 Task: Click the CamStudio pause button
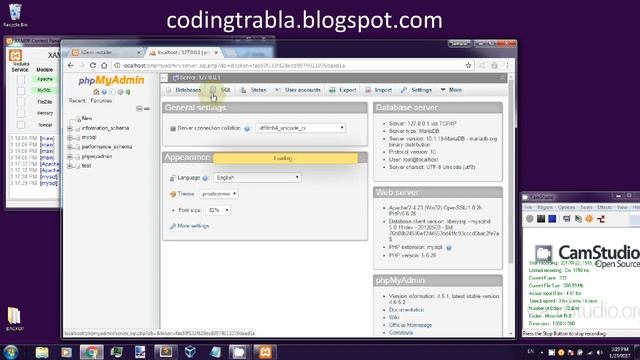(x=541, y=219)
